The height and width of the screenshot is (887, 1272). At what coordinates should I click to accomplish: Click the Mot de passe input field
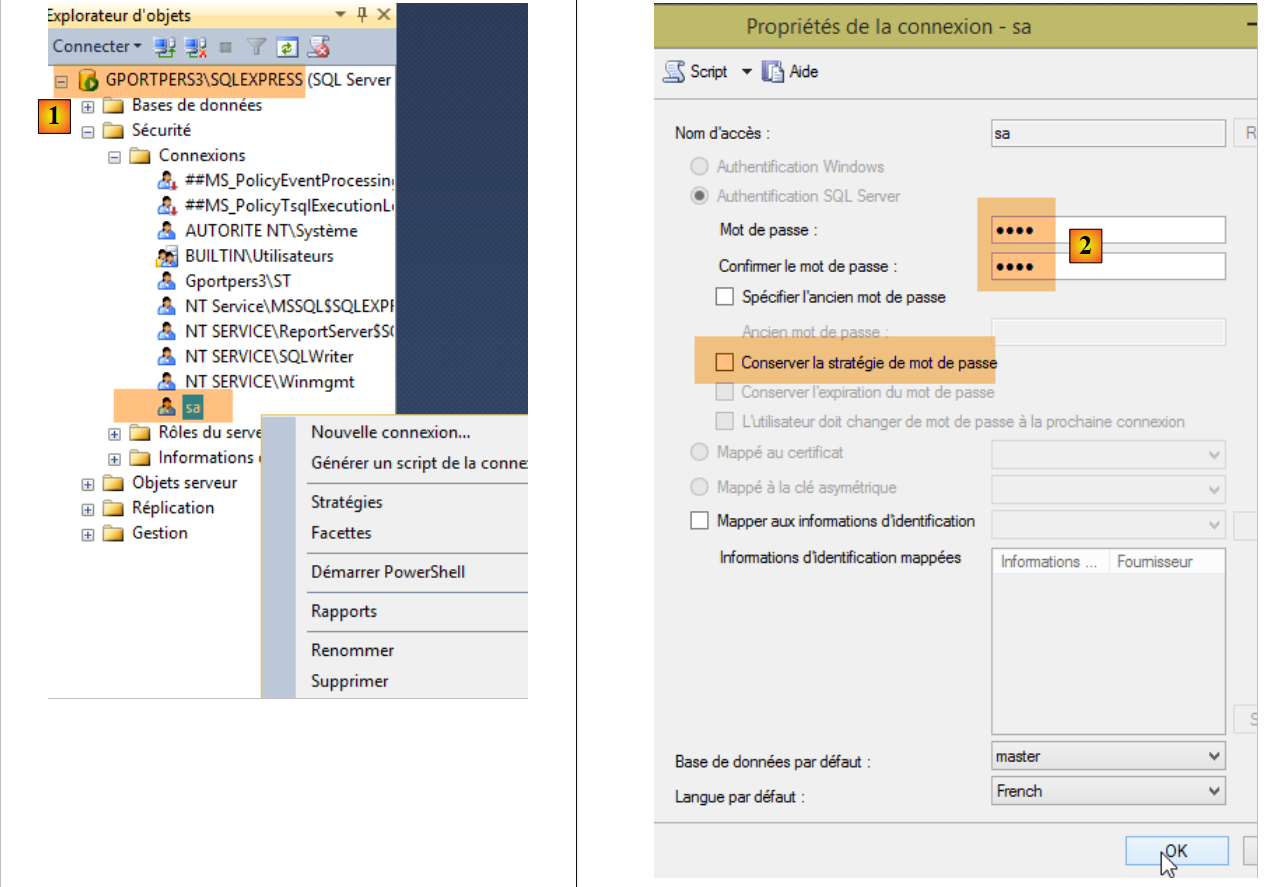pyautogui.click(x=1107, y=230)
